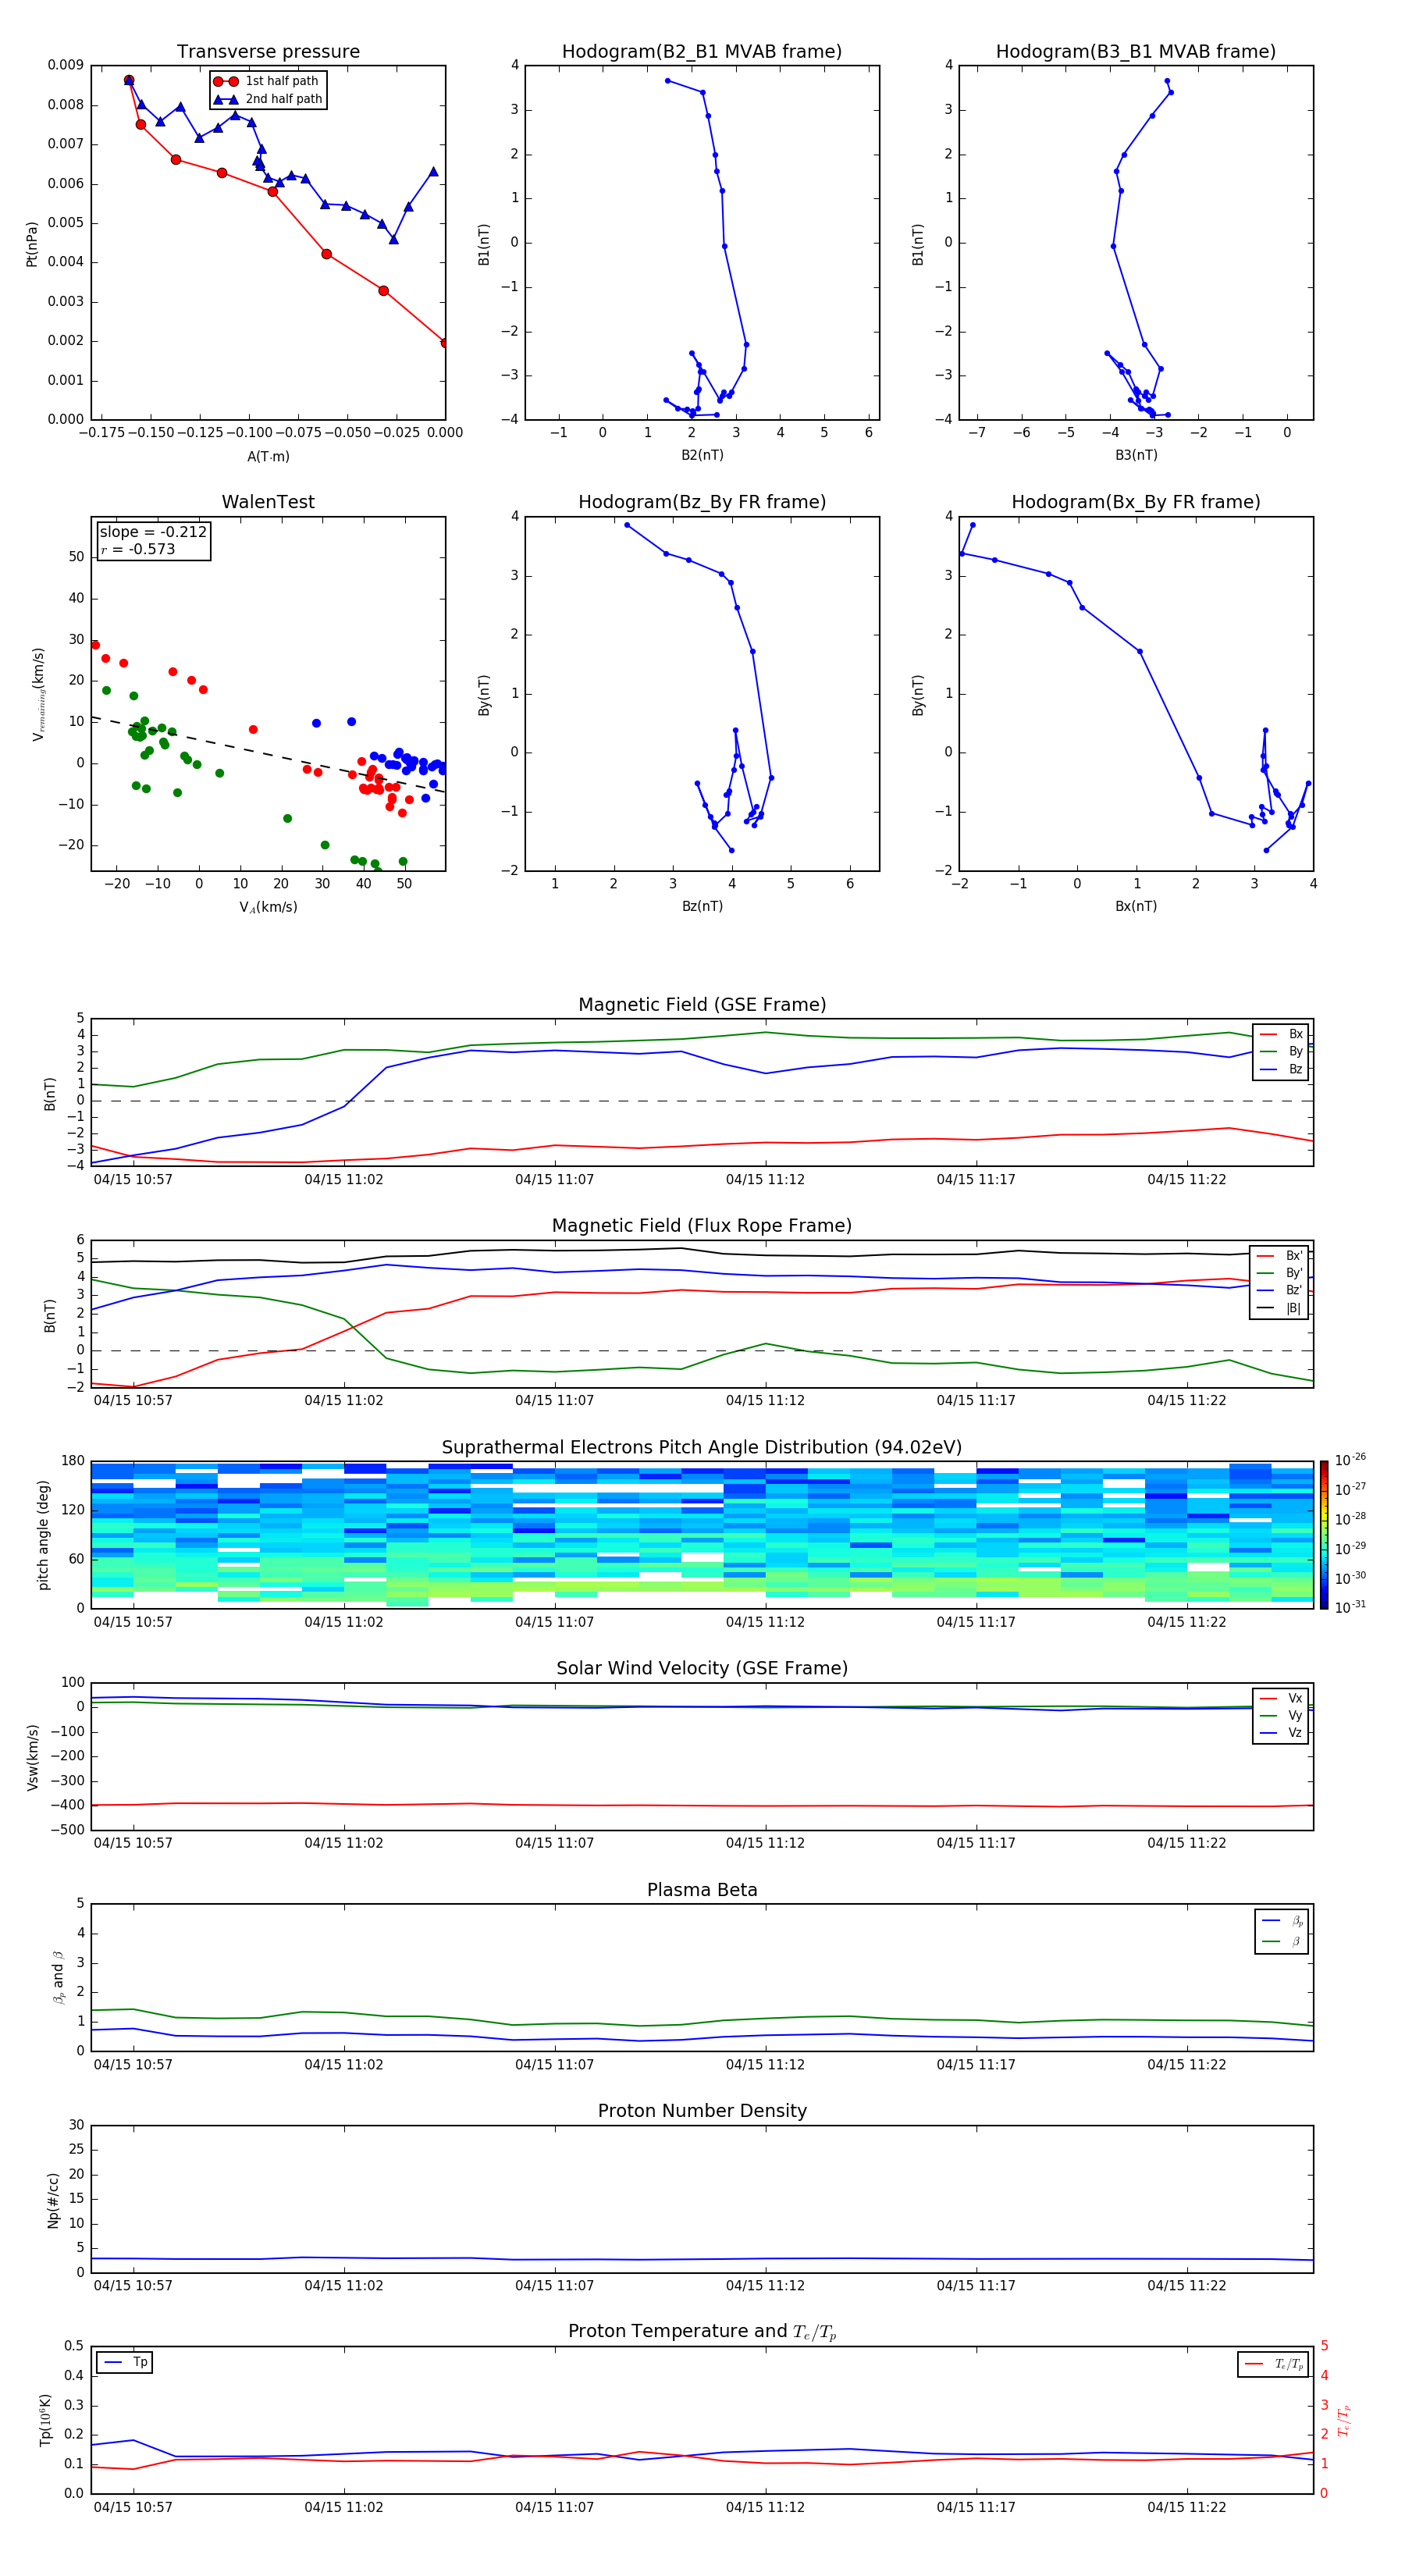
Task: Select the Bz entry in the GSE legend
Action: click(1281, 1069)
